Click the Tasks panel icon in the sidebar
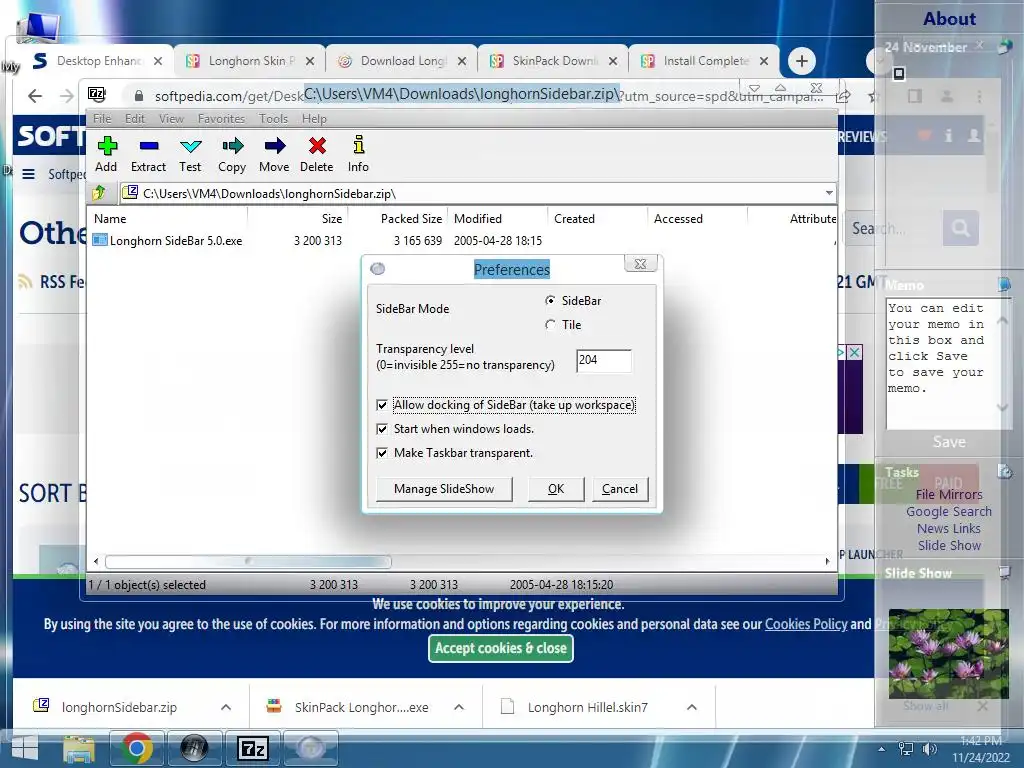This screenshot has height=768, width=1024. [1004, 471]
